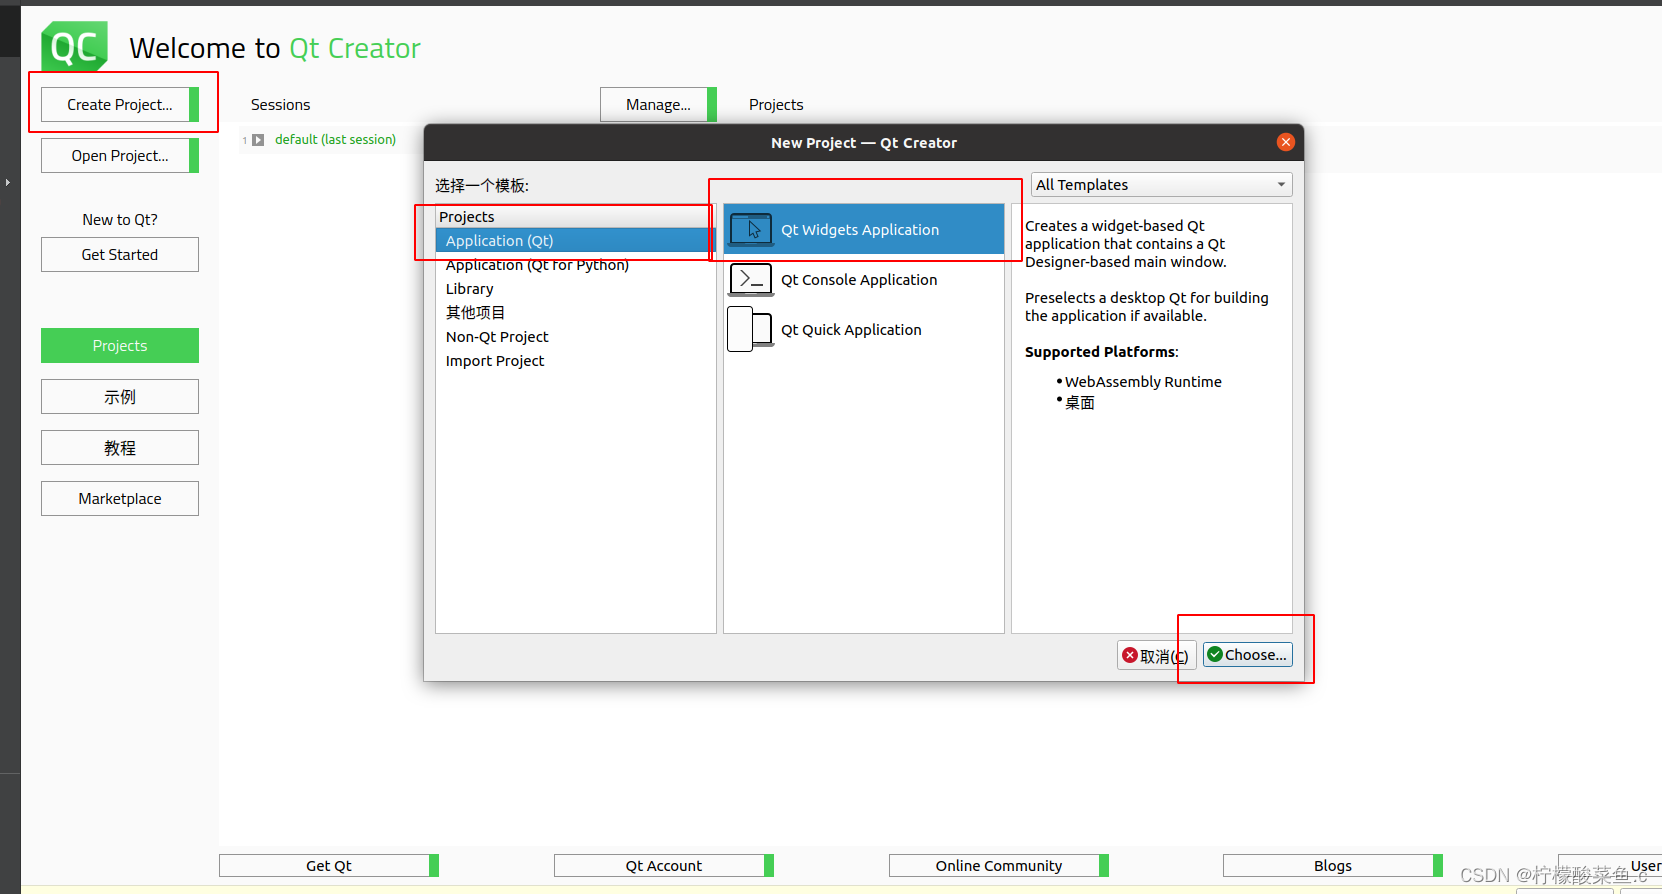Click the 取消 (Cancel) button
This screenshot has height=894, width=1662.
[x=1156, y=656]
